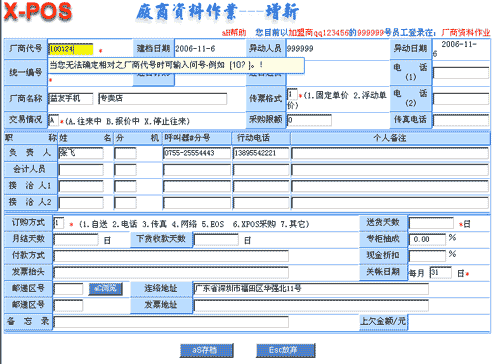Open the aH帮助 help link
This screenshot has width=500, height=364.
[x=234, y=33]
